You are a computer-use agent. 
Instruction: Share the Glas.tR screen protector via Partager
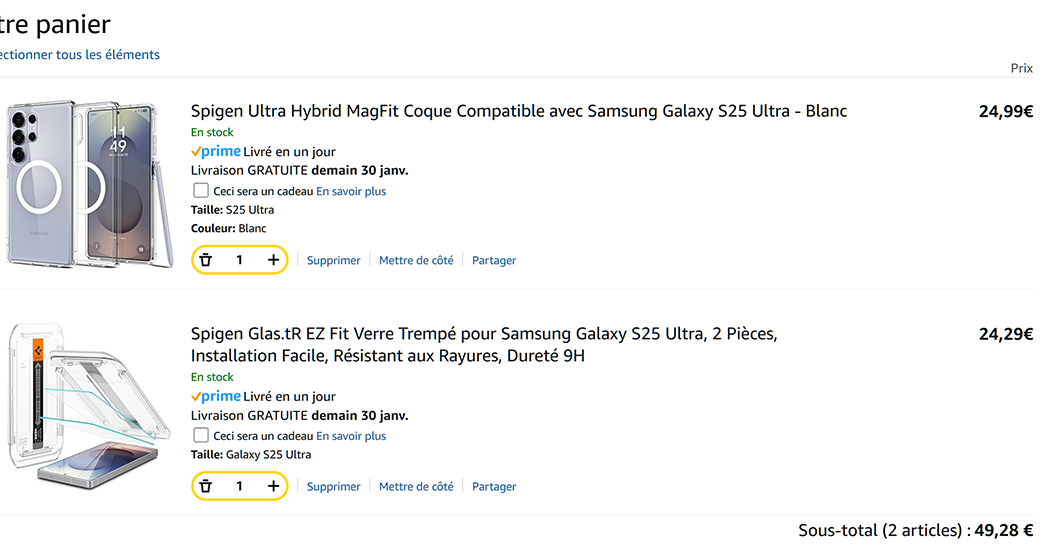coord(494,487)
